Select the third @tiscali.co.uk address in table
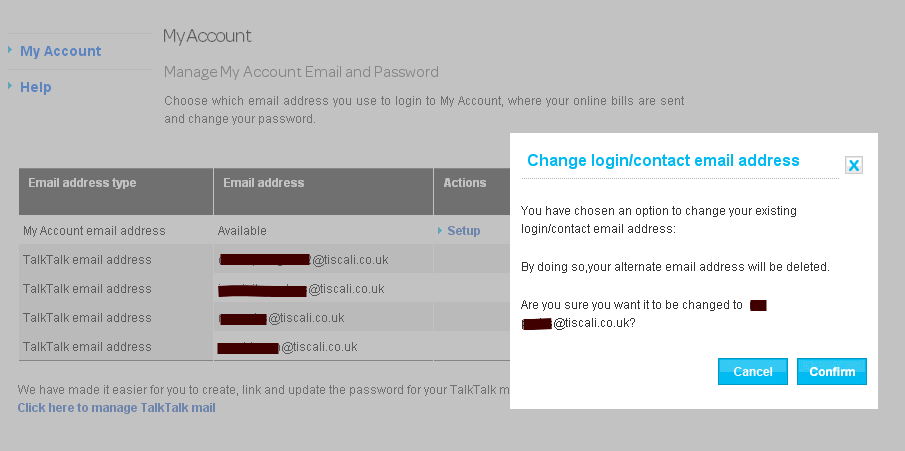 click(x=282, y=318)
